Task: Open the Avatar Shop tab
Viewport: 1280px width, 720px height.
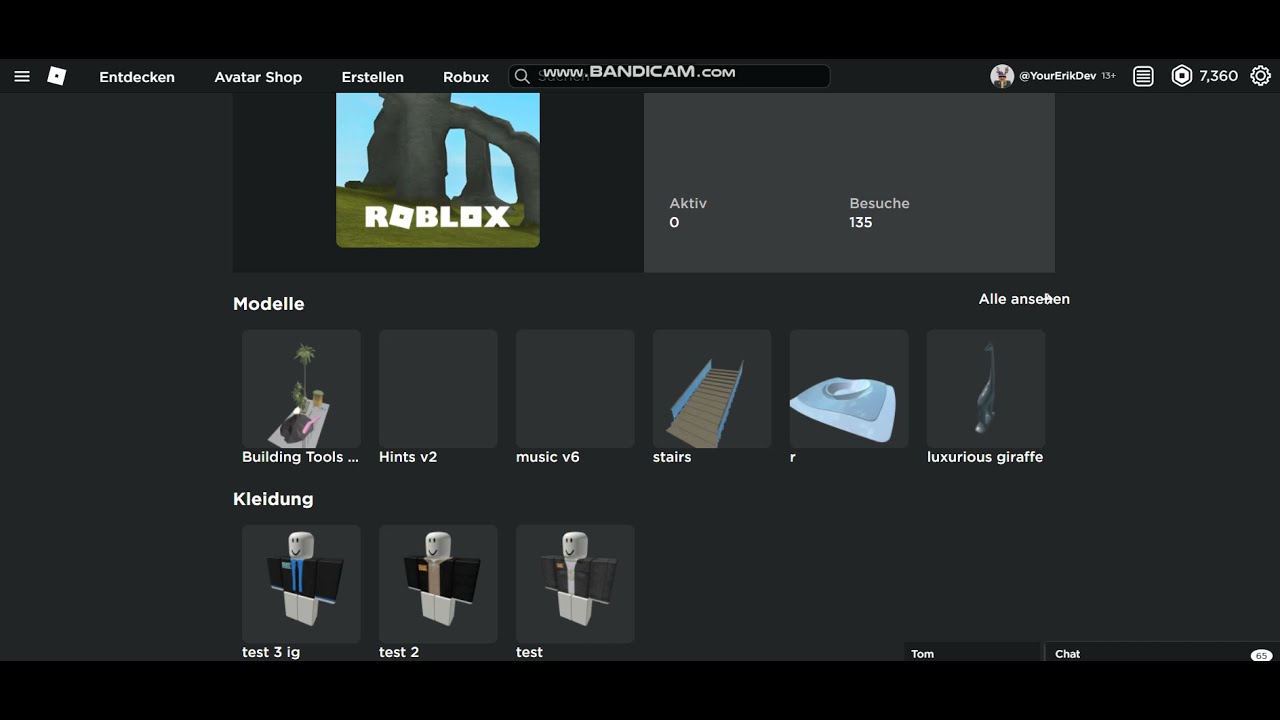Action: point(258,77)
